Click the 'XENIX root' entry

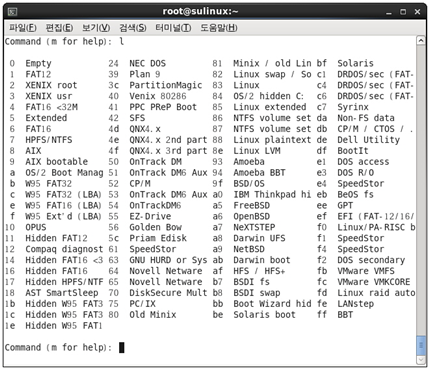(x=51, y=85)
